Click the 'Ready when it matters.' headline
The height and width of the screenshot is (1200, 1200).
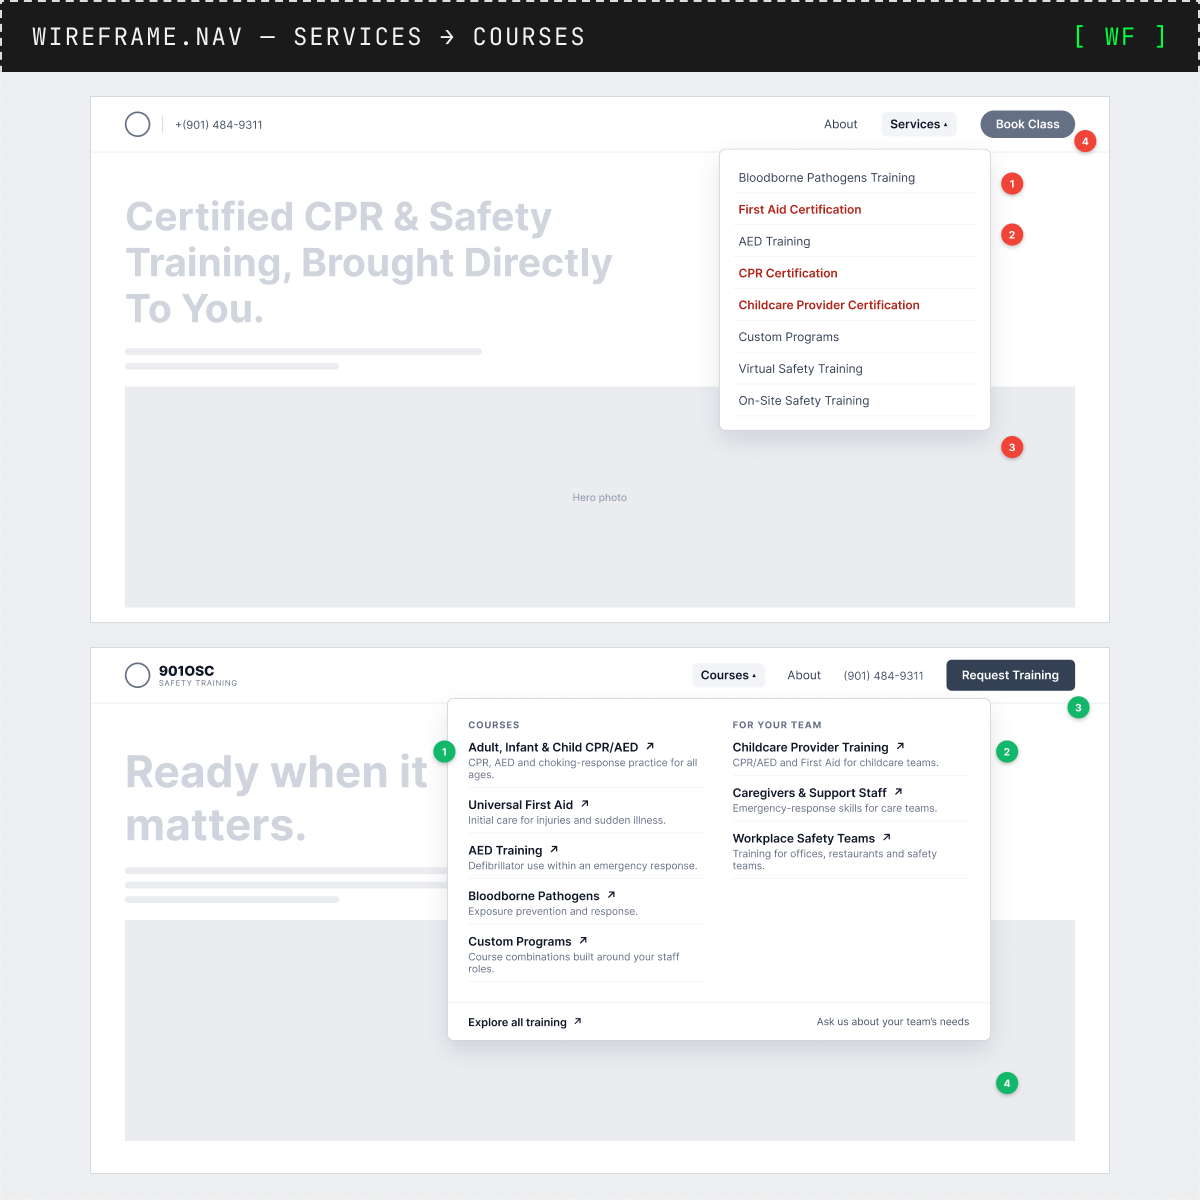coord(276,798)
